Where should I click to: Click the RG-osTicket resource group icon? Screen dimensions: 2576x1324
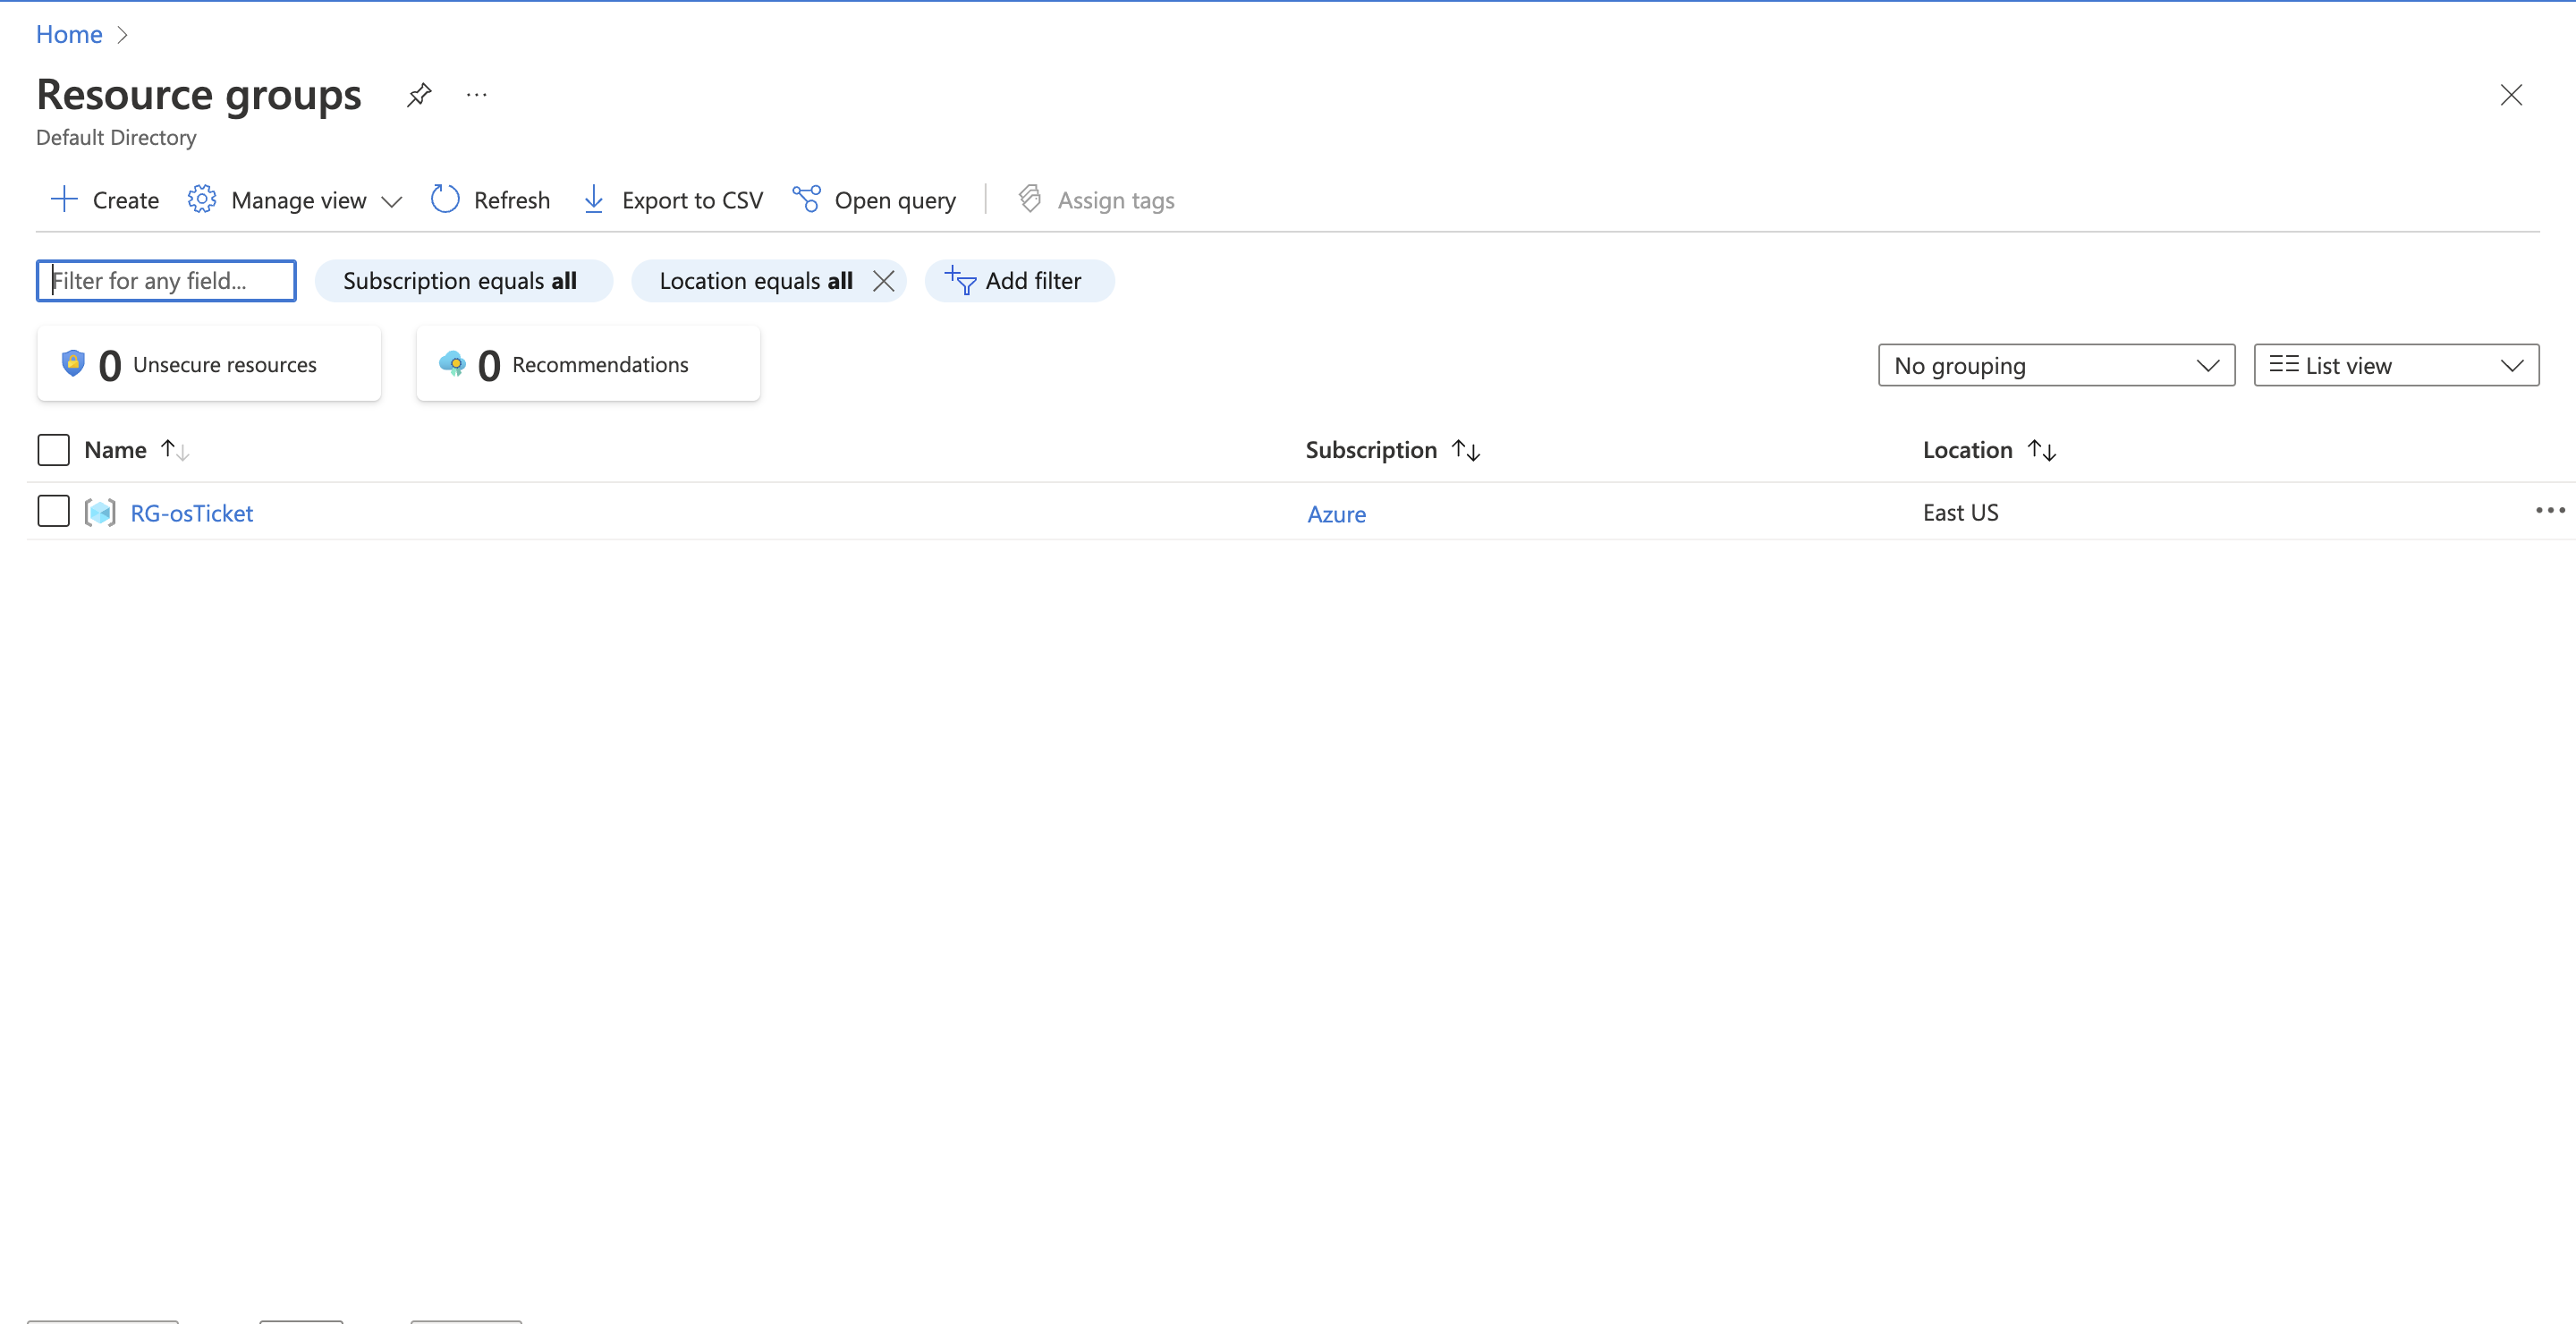[100, 513]
